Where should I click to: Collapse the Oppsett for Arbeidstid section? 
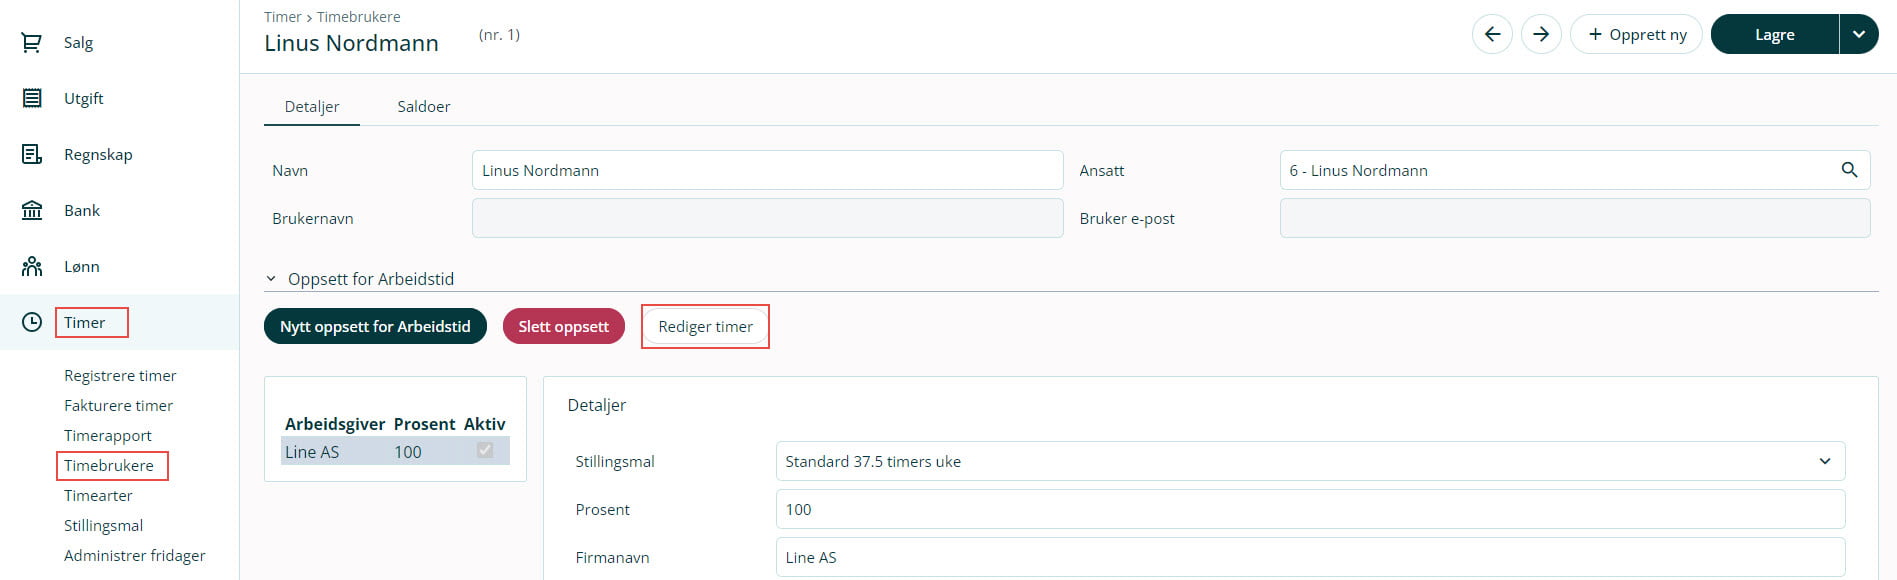coord(271,279)
